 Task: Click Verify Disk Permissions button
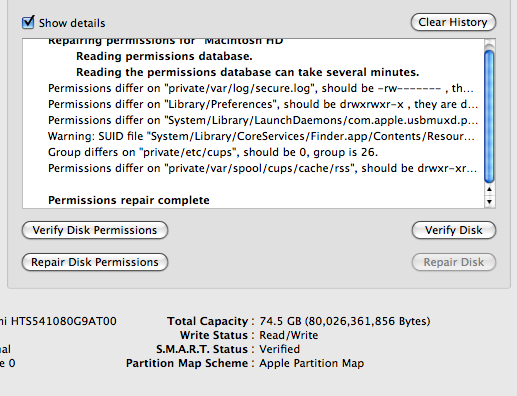[95, 230]
